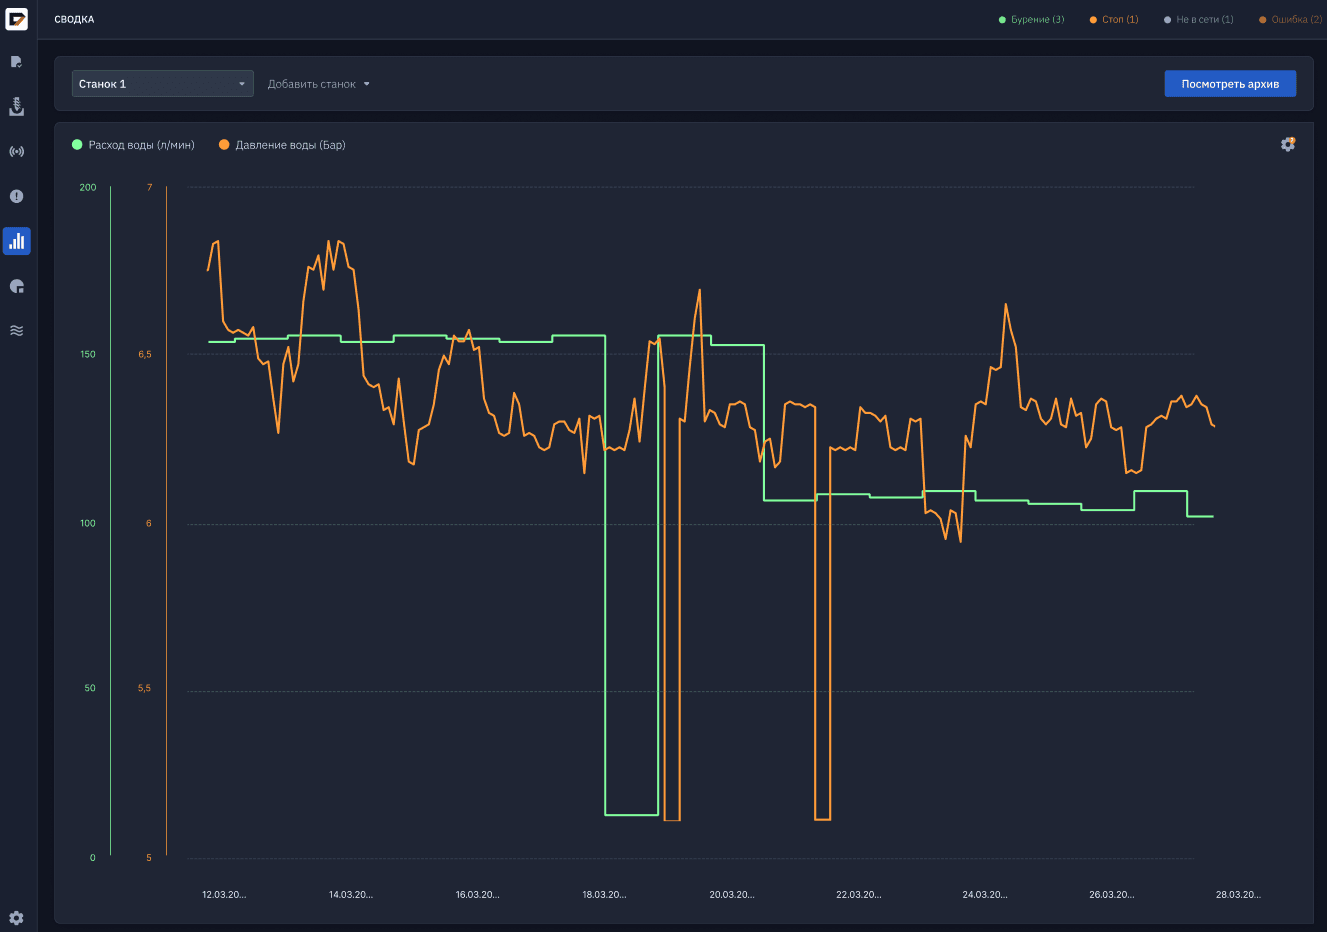Toggle the Давление воды (Бар) series

pos(282,145)
